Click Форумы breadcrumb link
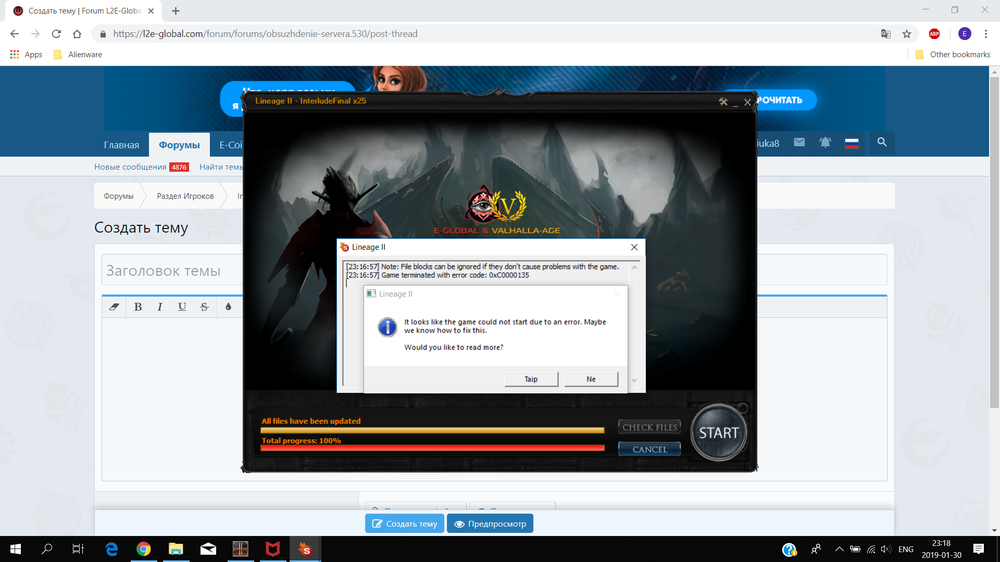 coord(119,196)
